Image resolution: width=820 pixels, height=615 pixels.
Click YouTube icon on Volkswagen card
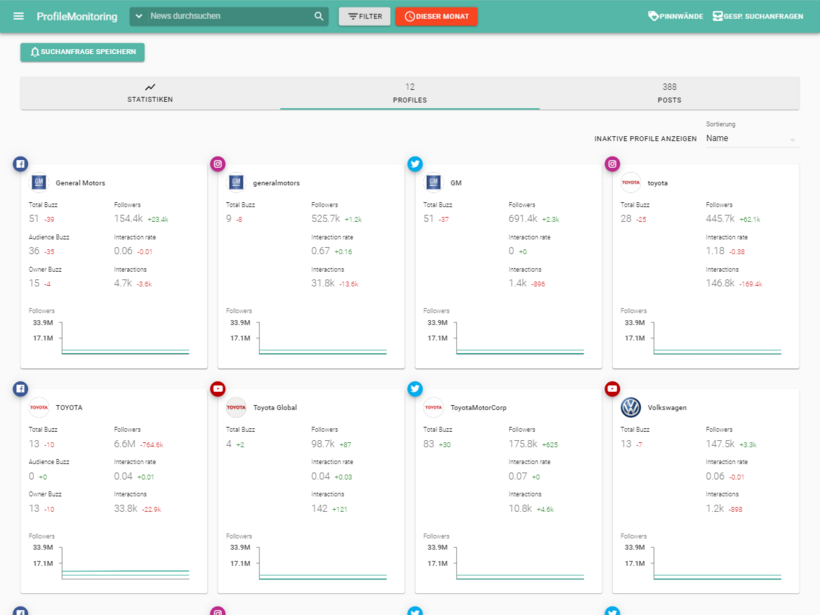[612, 389]
